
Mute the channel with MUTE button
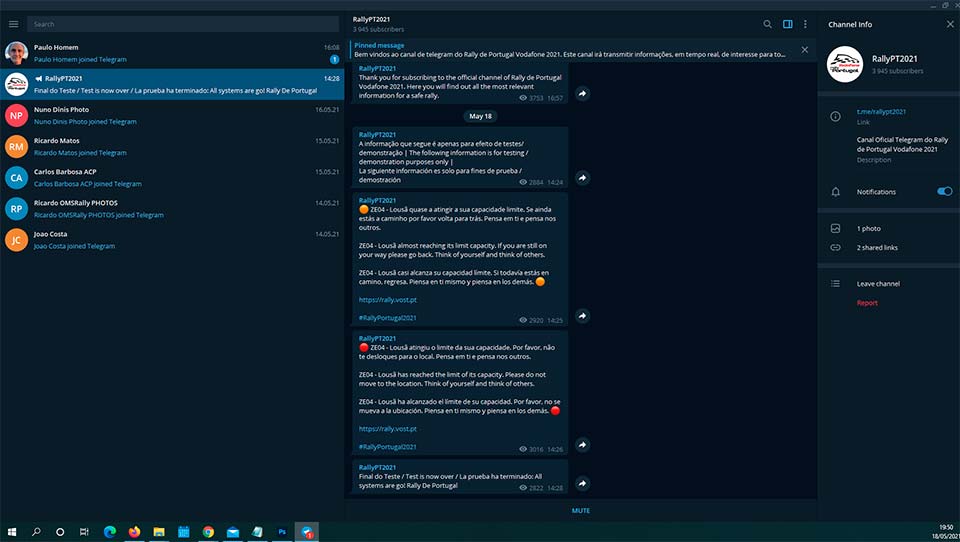(x=580, y=510)
